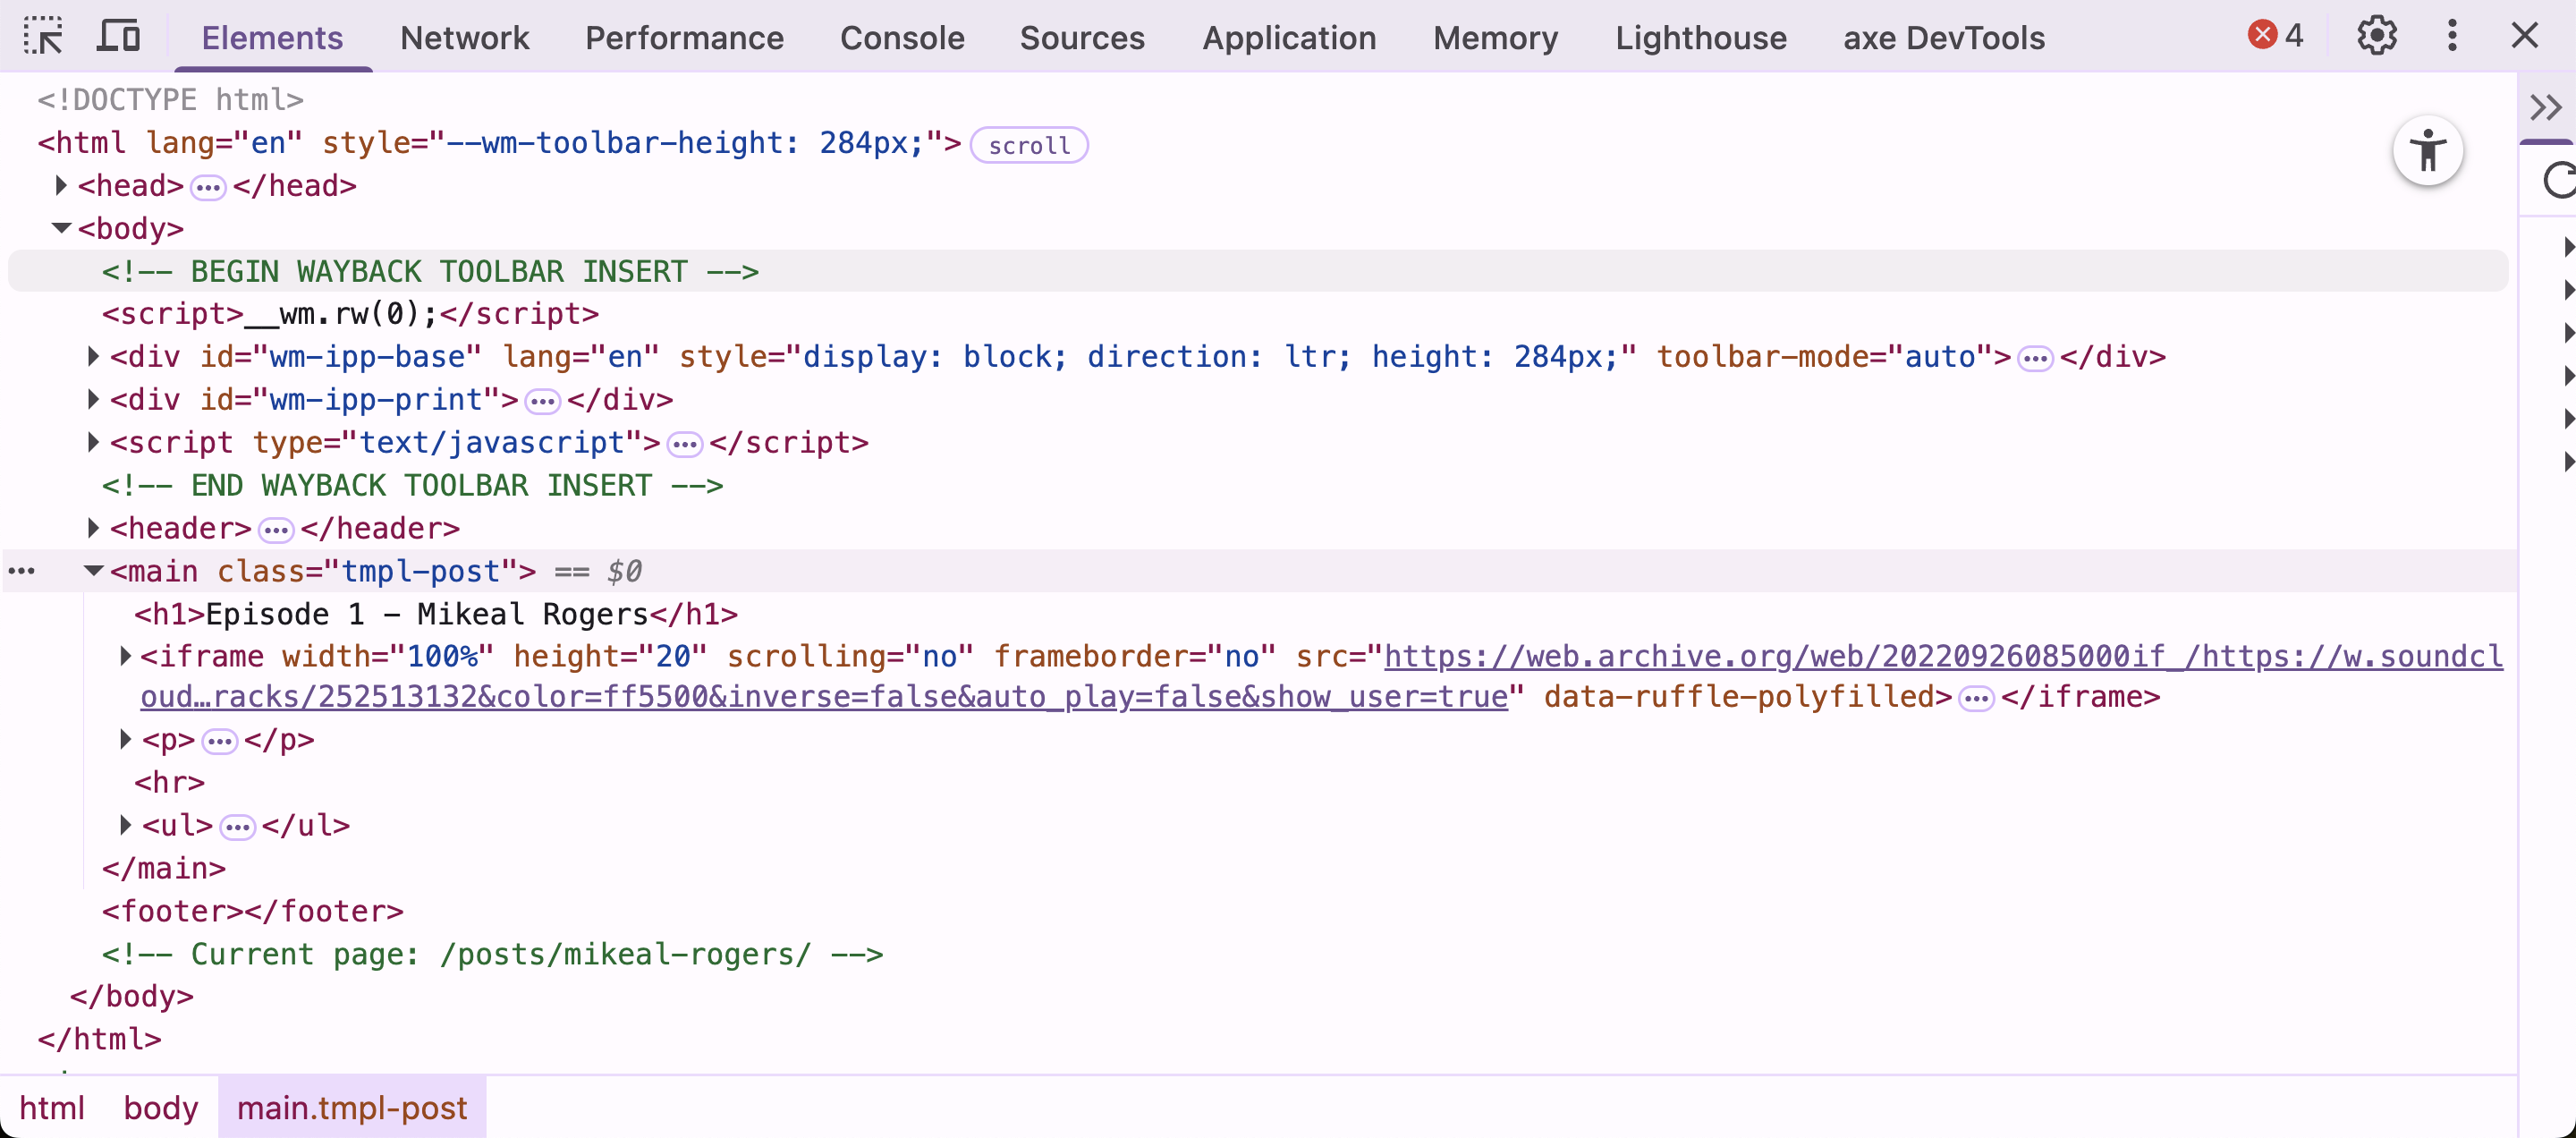The image size is (2576, 1138).
Task: Switch to the Network tab
Action: (x=465, y=38)
